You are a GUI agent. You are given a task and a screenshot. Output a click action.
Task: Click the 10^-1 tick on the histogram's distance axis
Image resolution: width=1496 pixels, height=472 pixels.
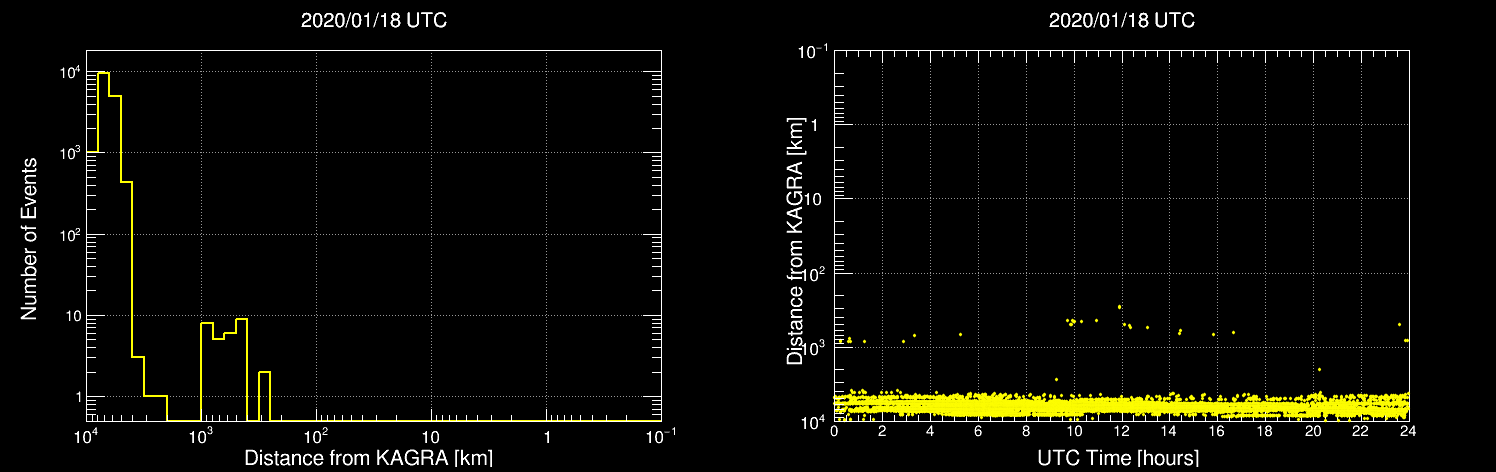pos(661,435)
